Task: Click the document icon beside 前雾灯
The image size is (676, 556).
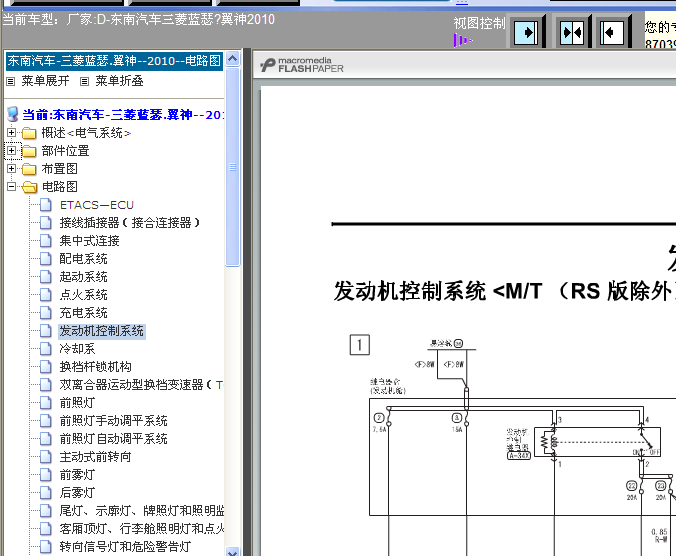Action: point(46,475)
